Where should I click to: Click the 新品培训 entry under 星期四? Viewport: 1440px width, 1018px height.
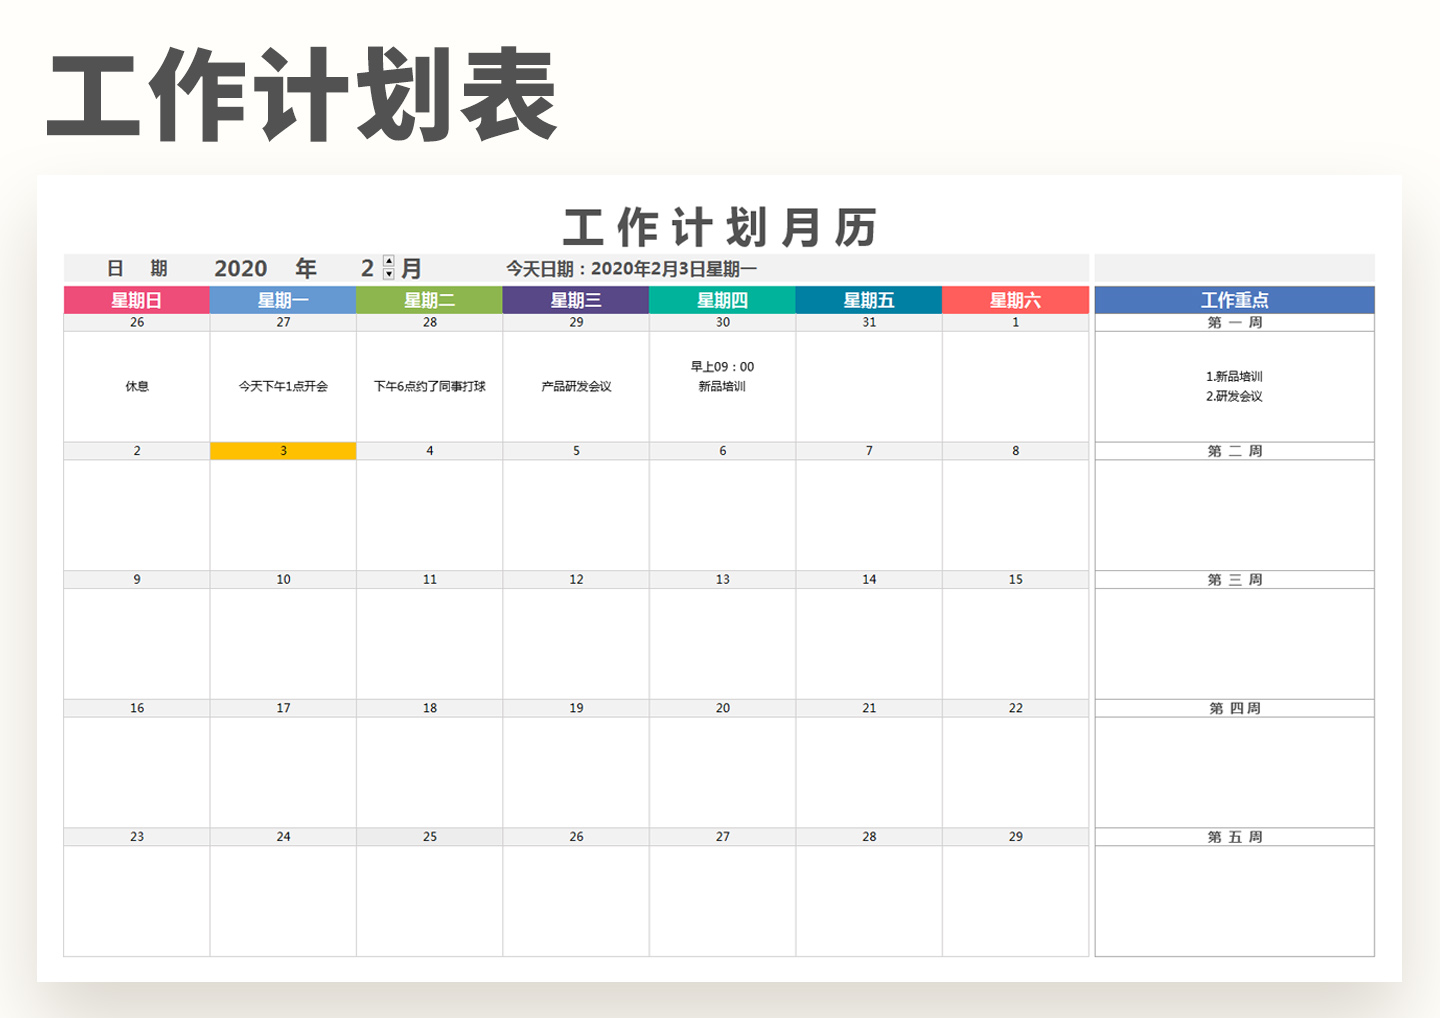(x=722, y=386)
